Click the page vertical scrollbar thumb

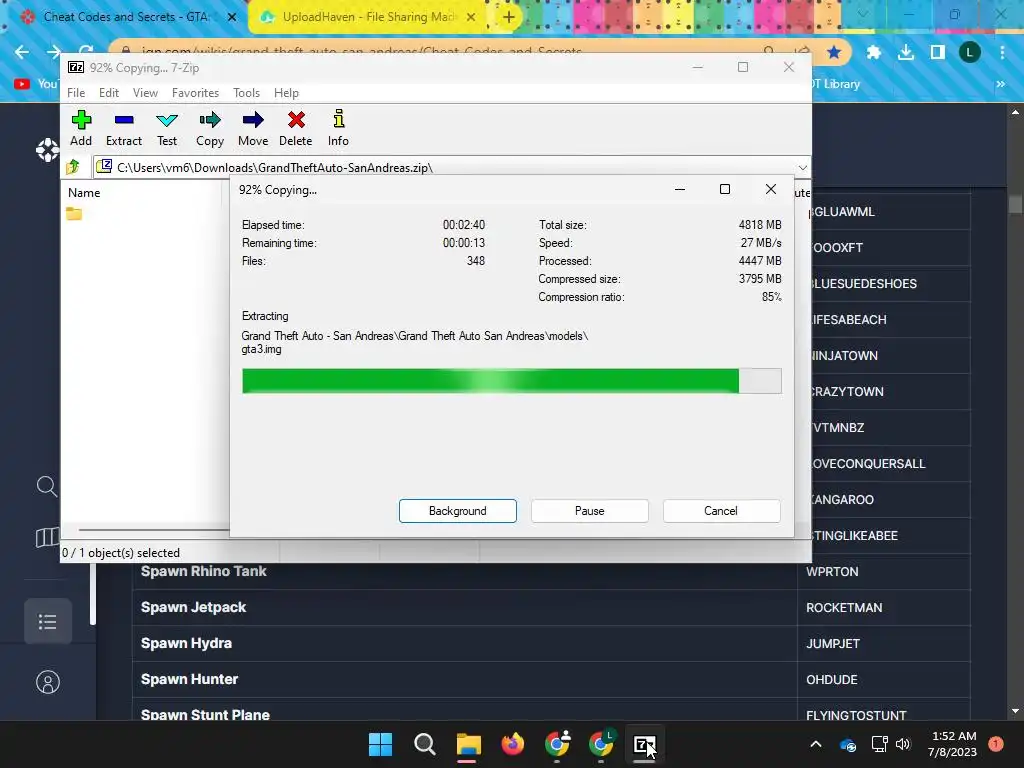click(x=1015, y=204)
